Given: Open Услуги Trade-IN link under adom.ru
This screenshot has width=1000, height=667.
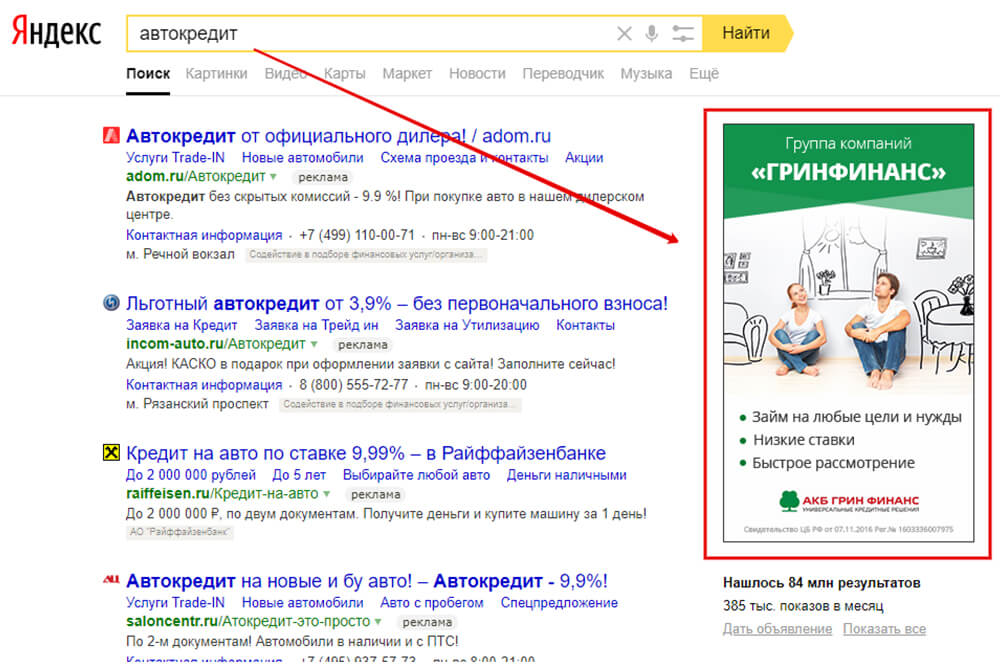Looking at the screenshot, I should point(175,158).
